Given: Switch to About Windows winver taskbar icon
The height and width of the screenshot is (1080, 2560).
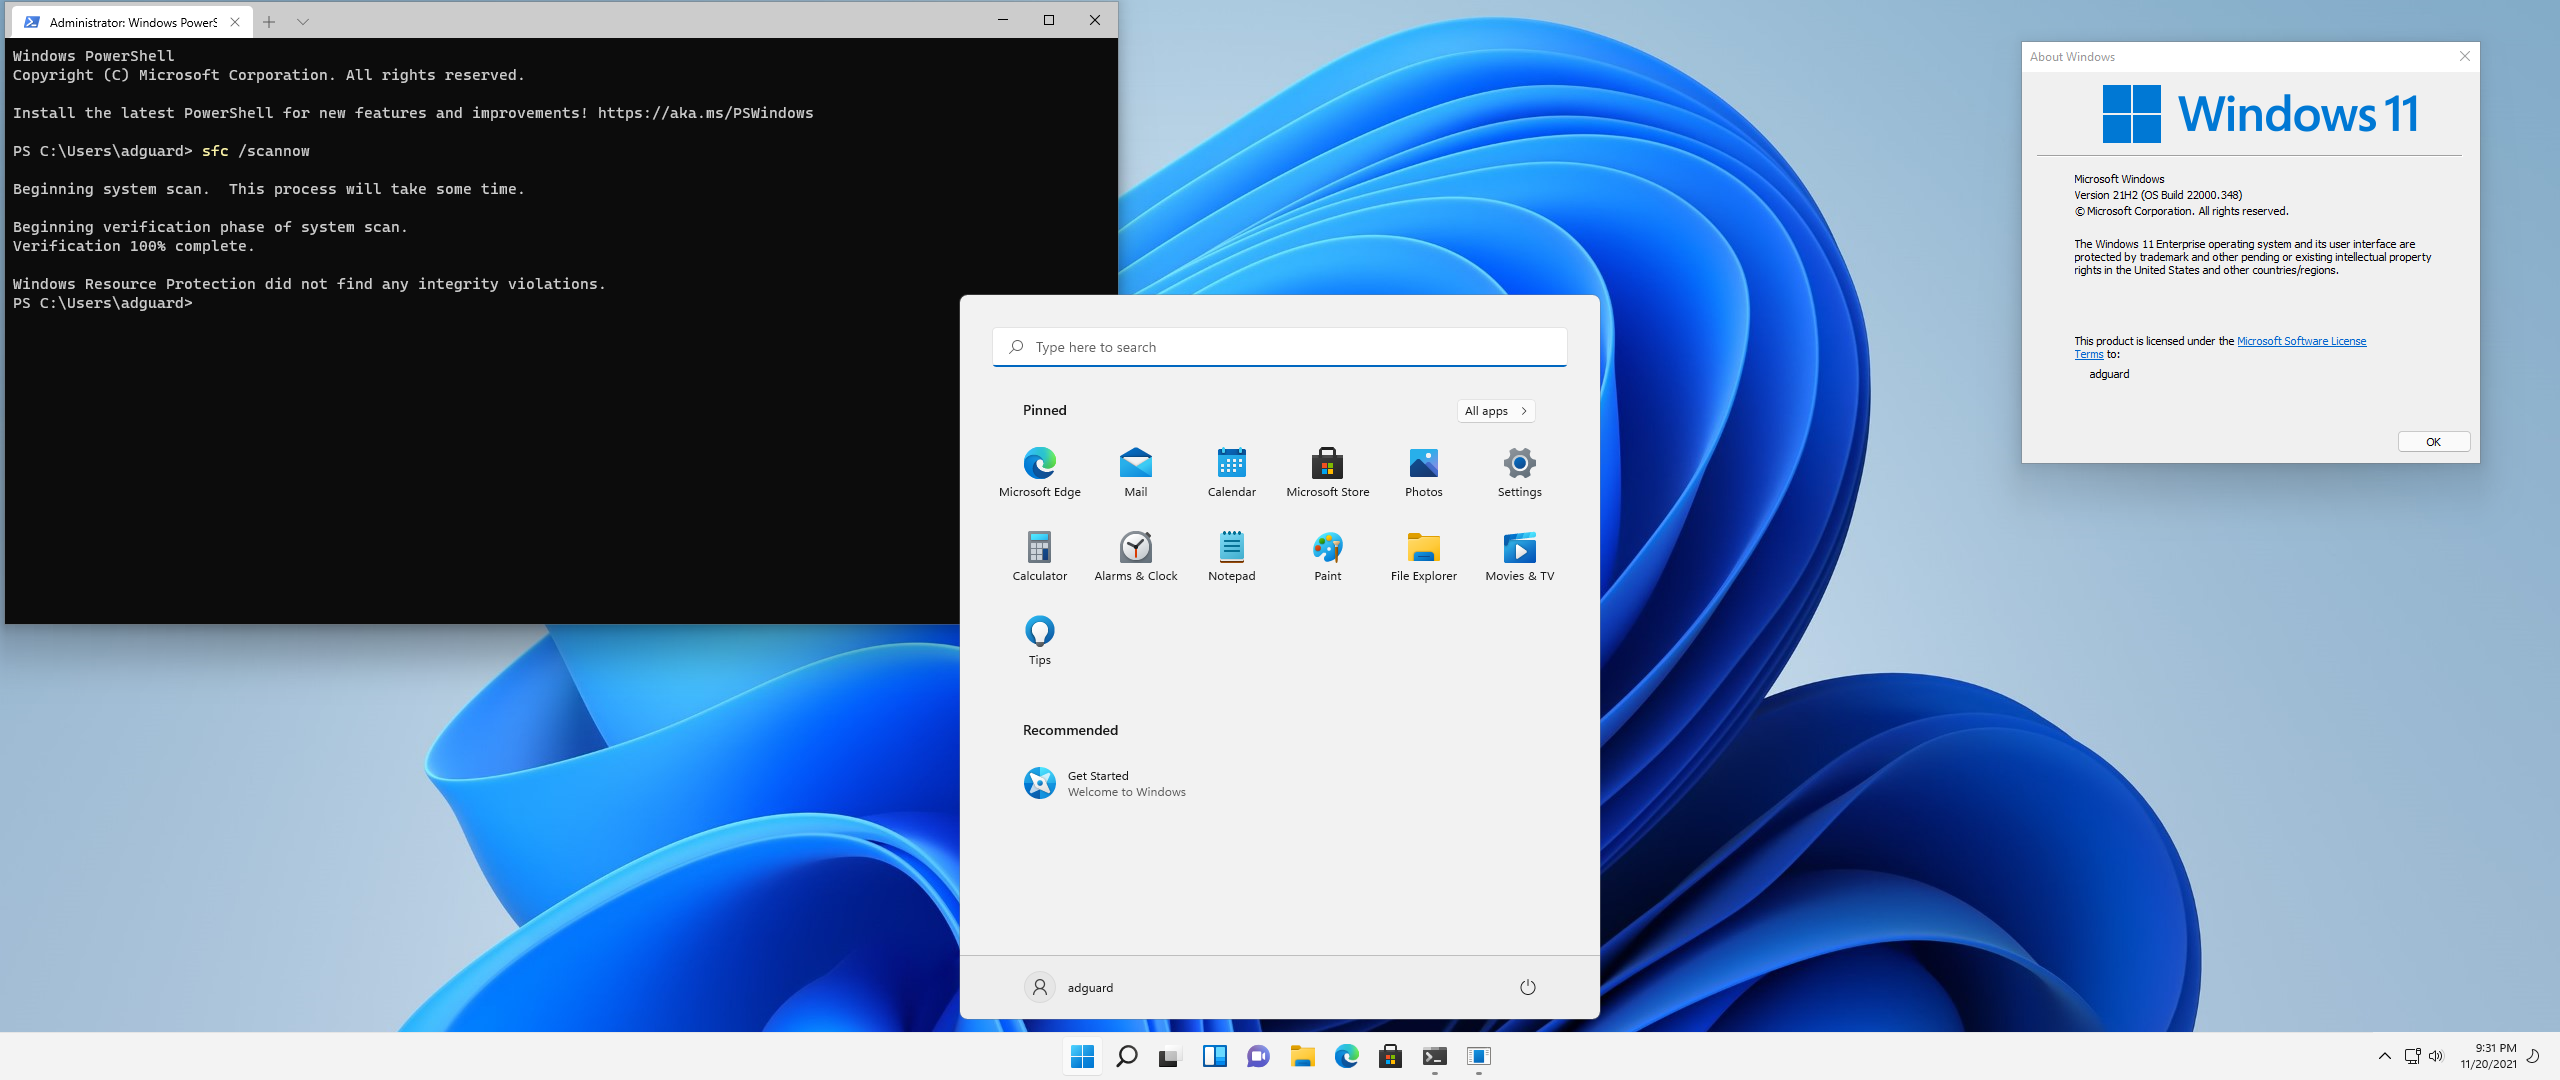Looking at the screenshot, I should coord(1478,1056).
